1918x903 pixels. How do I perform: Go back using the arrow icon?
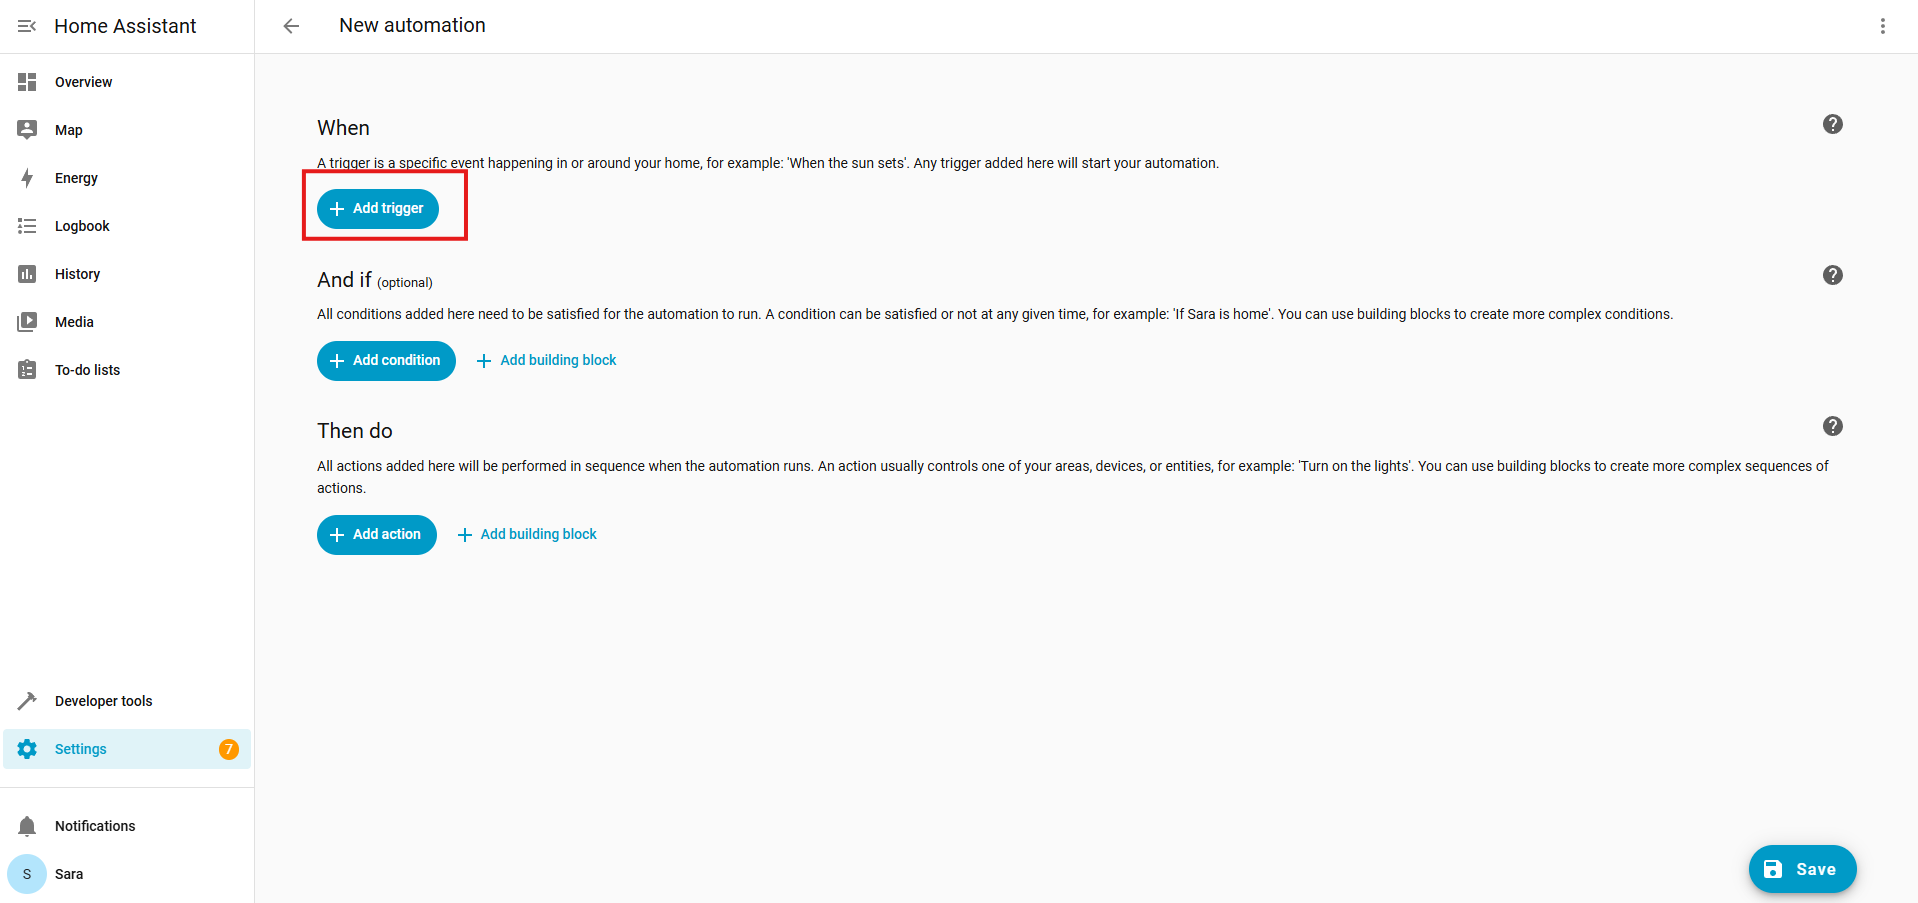coord(291,26)
